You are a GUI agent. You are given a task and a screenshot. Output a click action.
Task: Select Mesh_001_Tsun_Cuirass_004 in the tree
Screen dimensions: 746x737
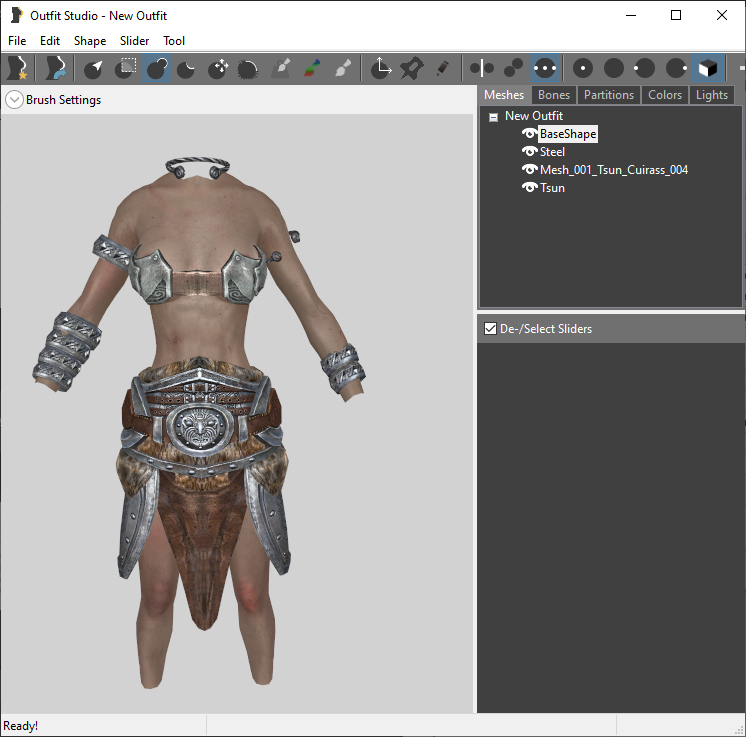point(614,169)
